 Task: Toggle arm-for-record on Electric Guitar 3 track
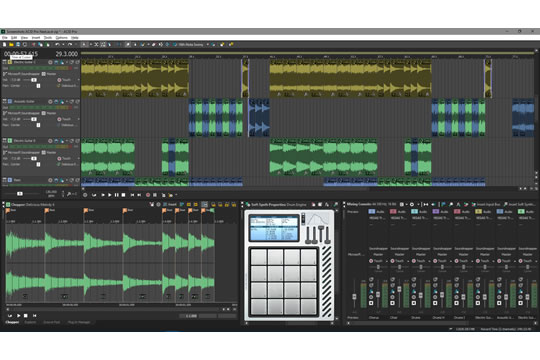click(x=50, y=141)
